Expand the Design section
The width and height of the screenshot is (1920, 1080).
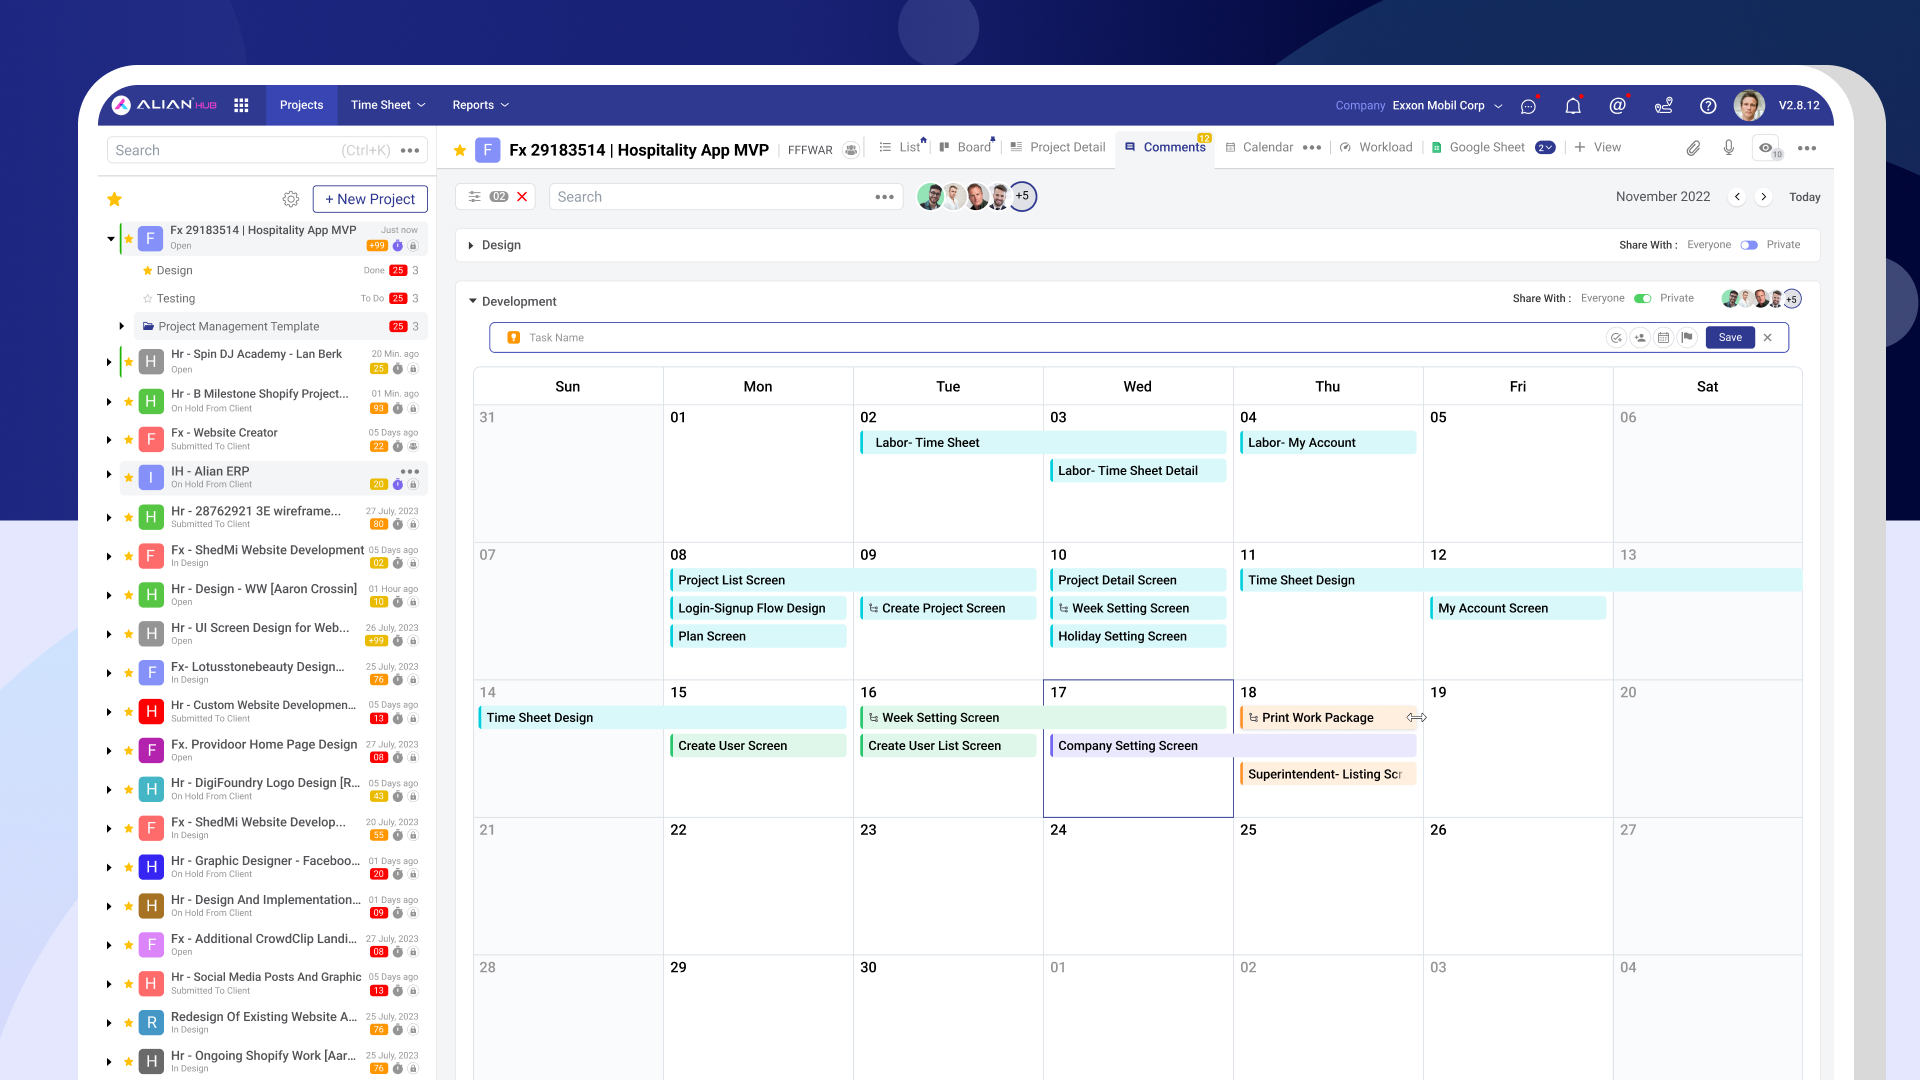[x=471, y=245]
